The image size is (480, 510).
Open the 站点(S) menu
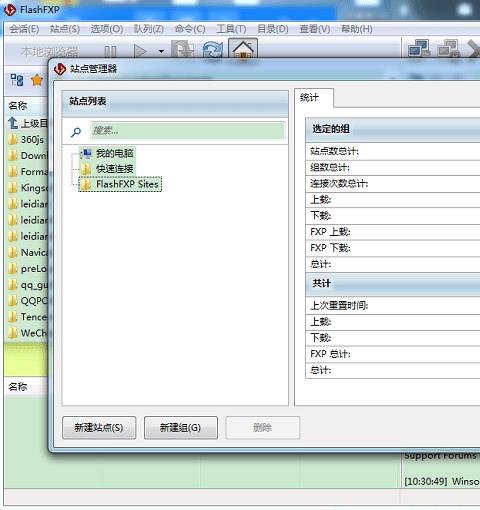[x=65, y=29]
